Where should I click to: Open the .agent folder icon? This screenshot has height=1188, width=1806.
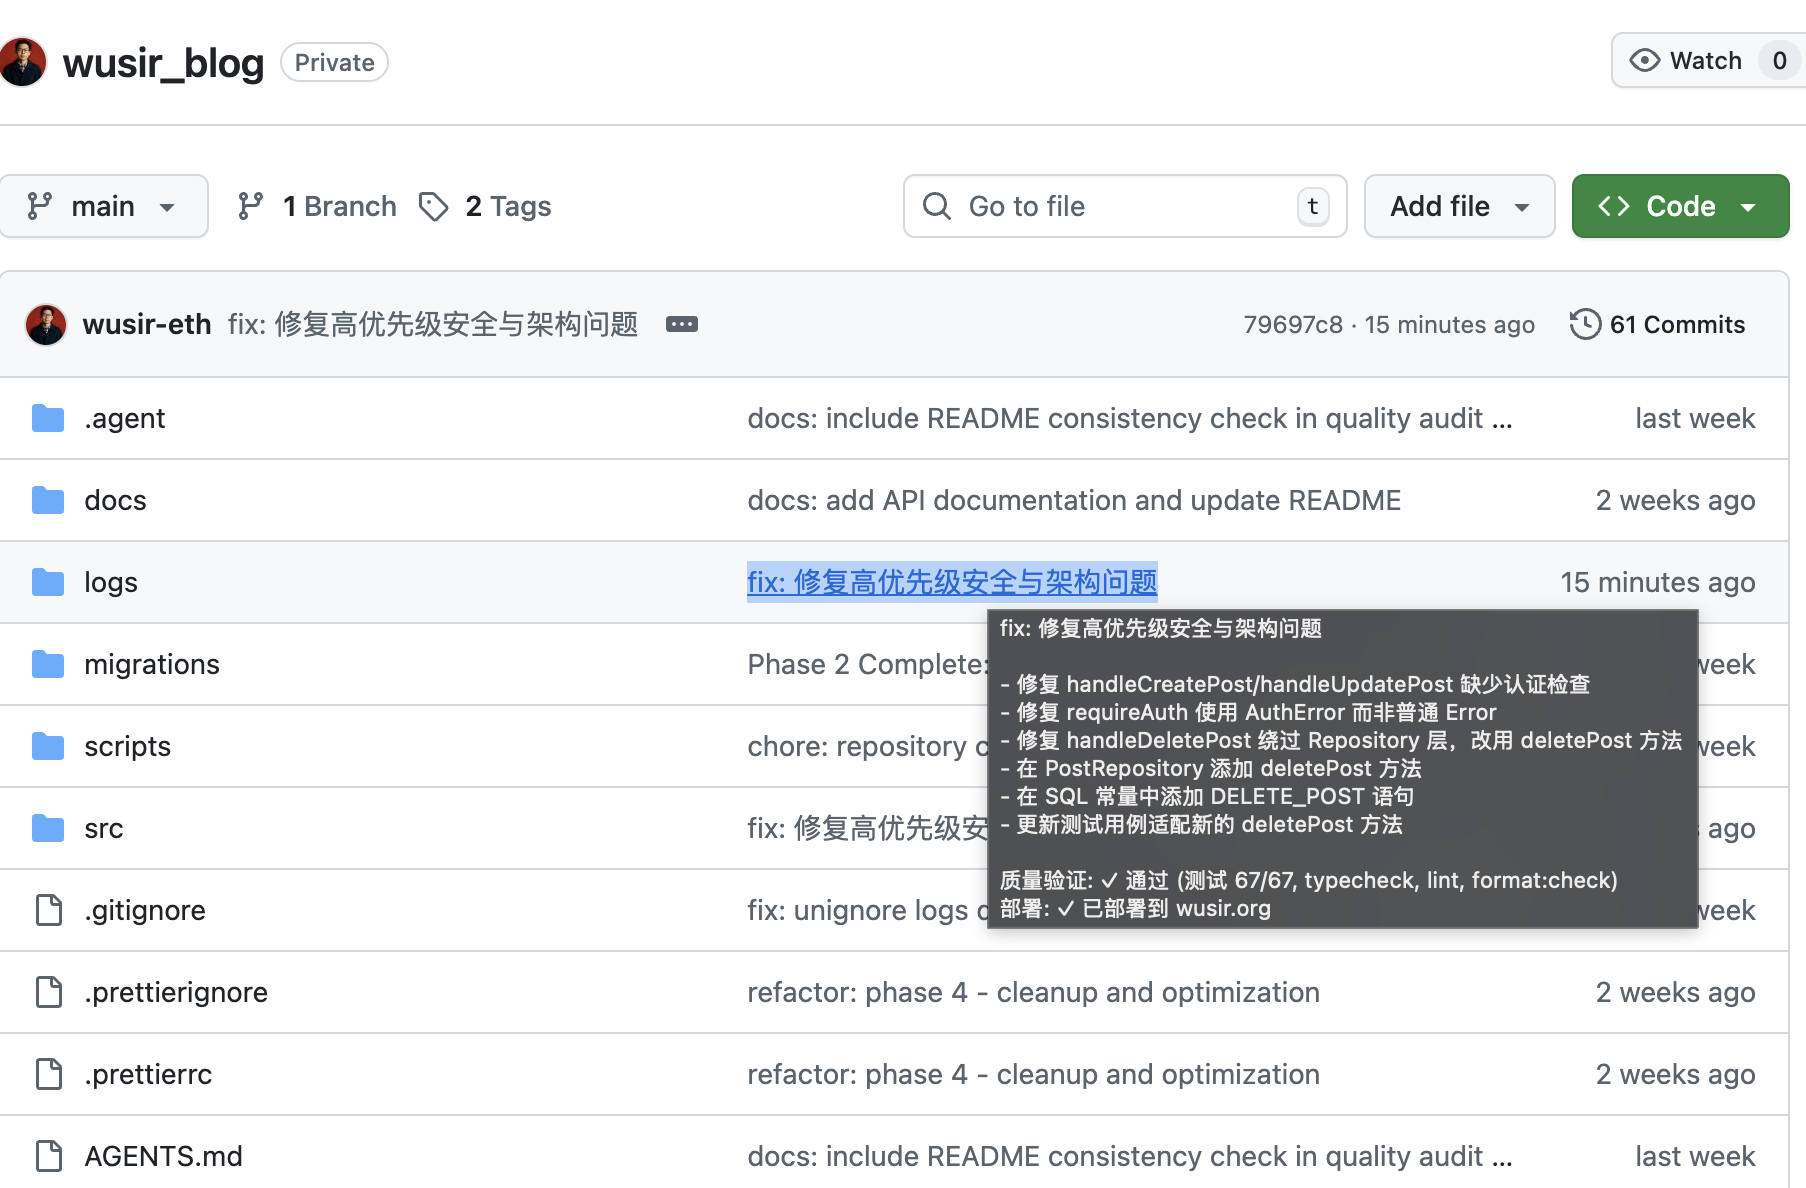pyautogui.click(x=48, y=418)
